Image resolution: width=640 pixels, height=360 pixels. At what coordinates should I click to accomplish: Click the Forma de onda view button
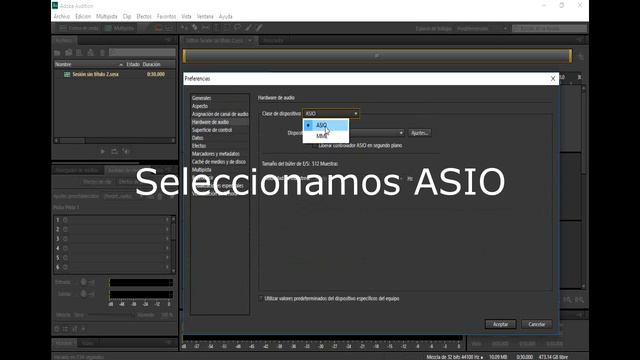[x=79, y=28]
